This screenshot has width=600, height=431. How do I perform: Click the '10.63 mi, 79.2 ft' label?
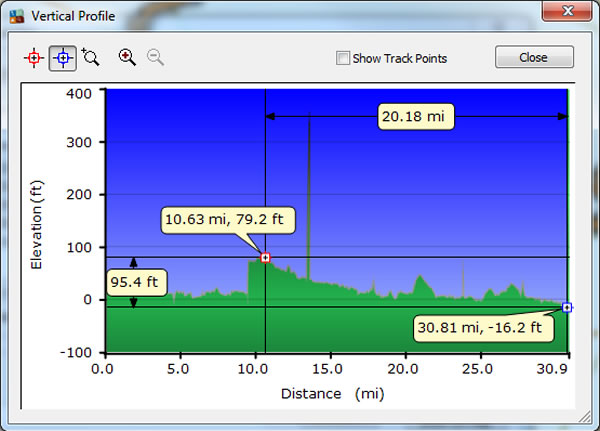pyautogui.click(x=228, y=220)
